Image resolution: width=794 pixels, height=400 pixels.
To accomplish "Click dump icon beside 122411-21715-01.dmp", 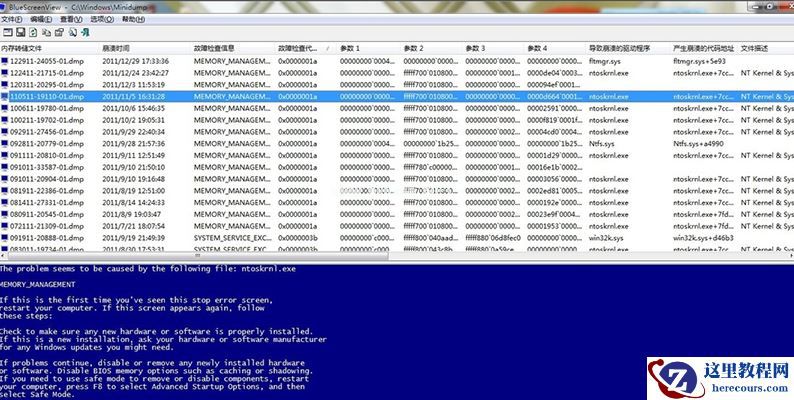I will (x=5, y=73).
